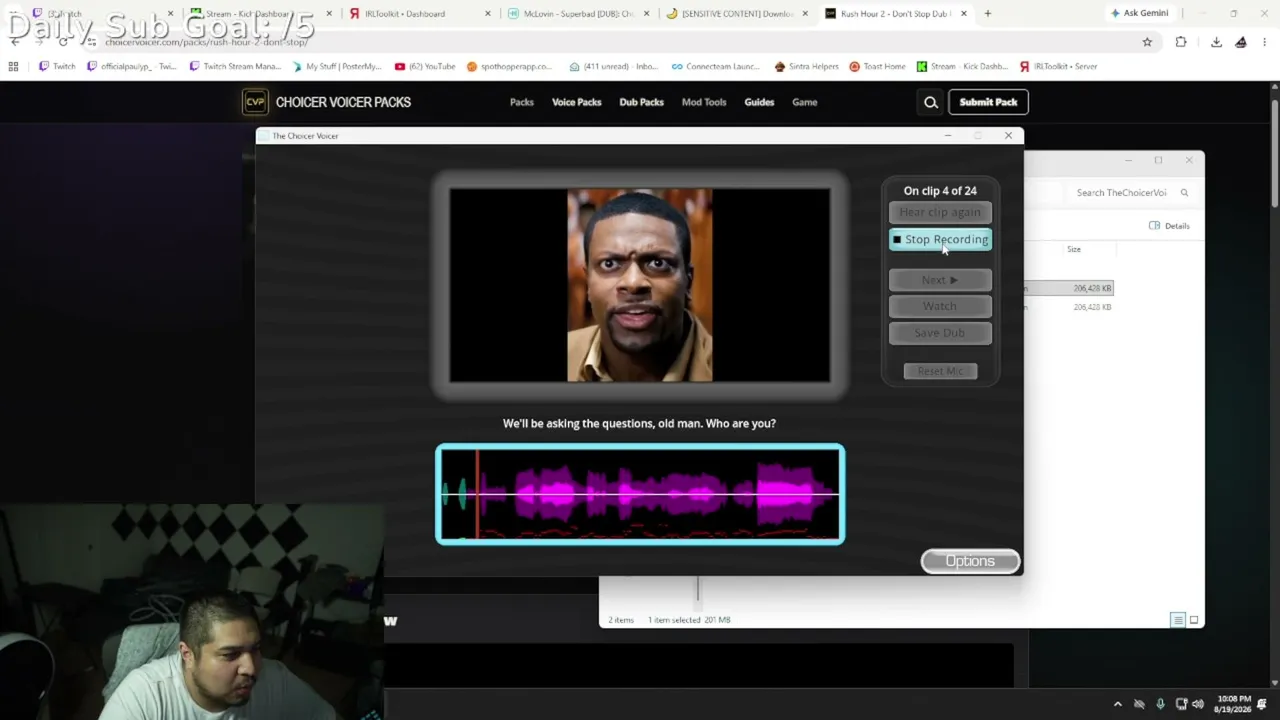Screen dimensions: 1280x720
Task: Open the Dub Packs menu item
Action: pos(641,102)
